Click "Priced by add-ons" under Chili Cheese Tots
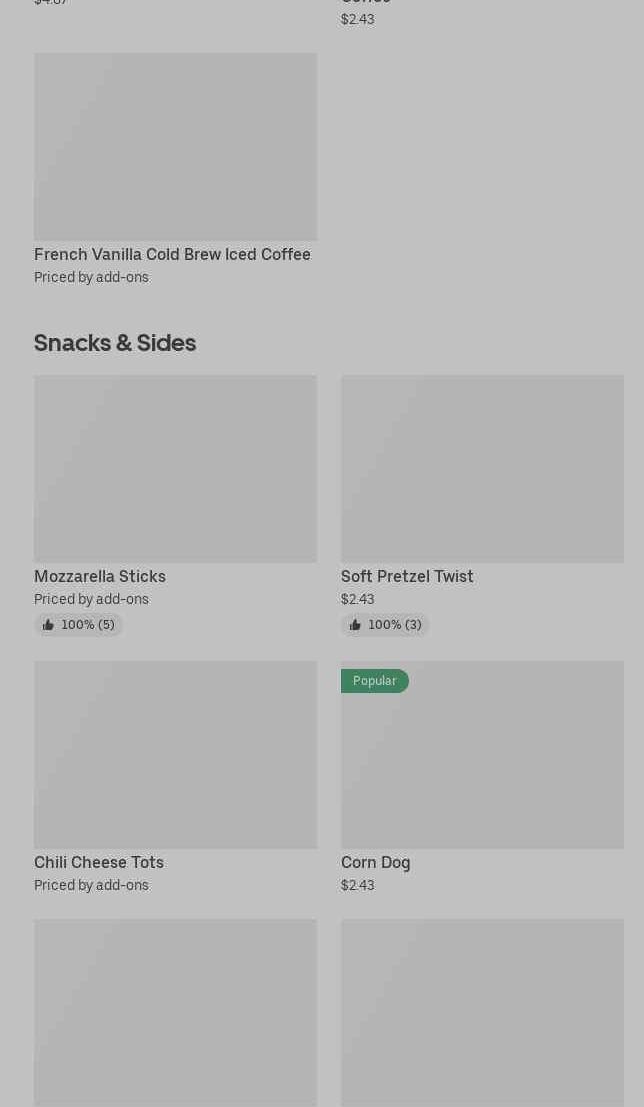Screen dimensions: 644x1107 pos(91,886)
